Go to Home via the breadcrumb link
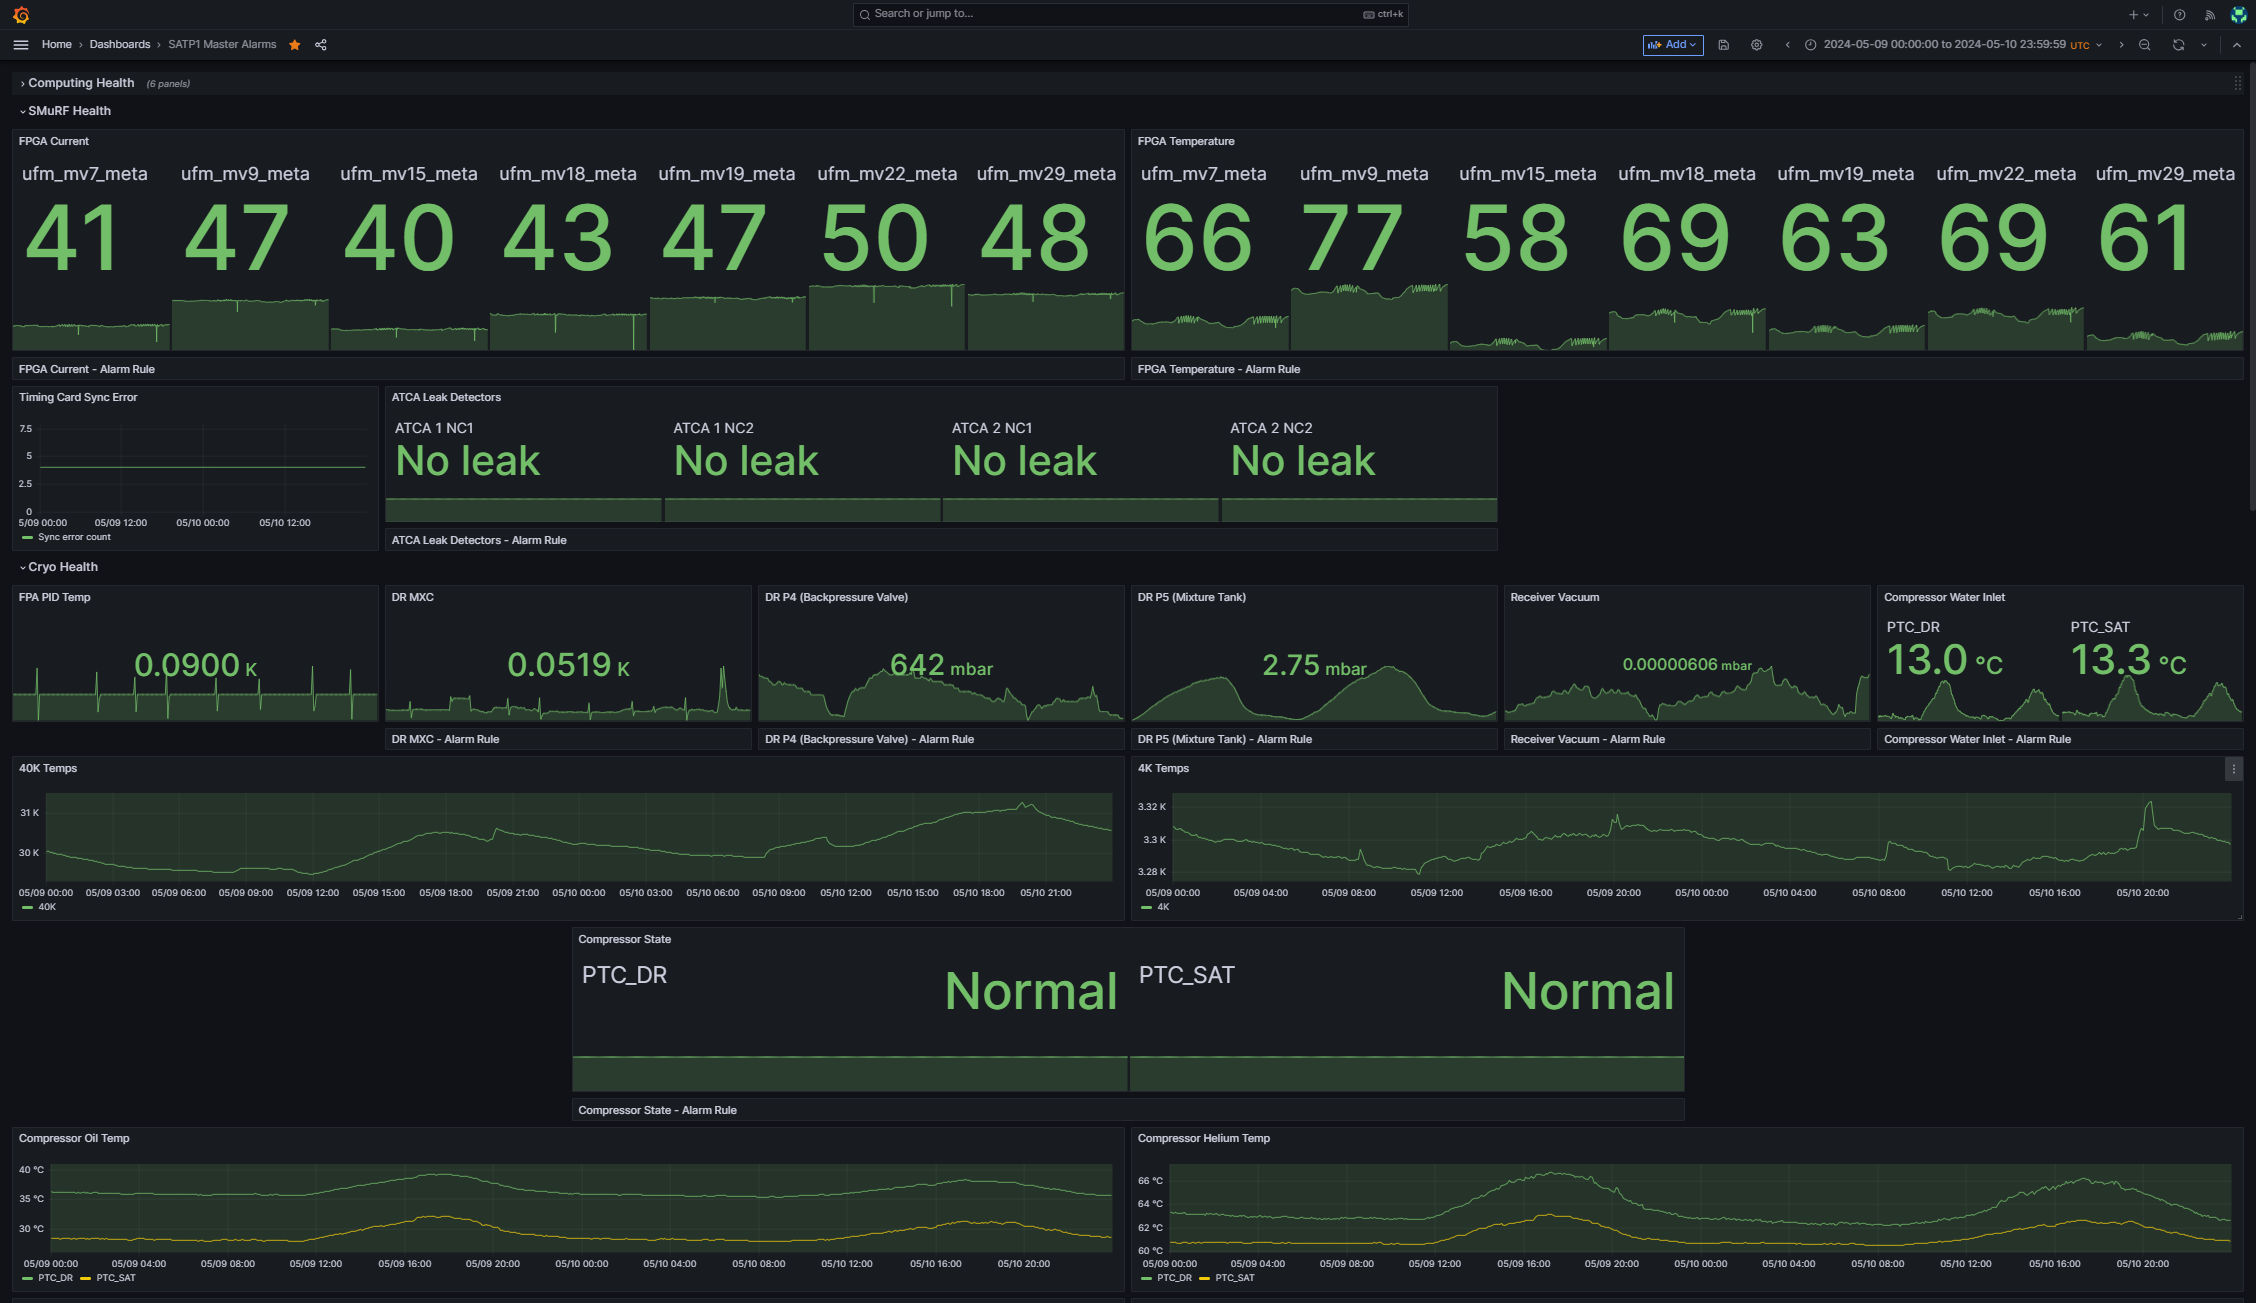2256x1303 pixels. pyautogui.click(x=57, y=44)
